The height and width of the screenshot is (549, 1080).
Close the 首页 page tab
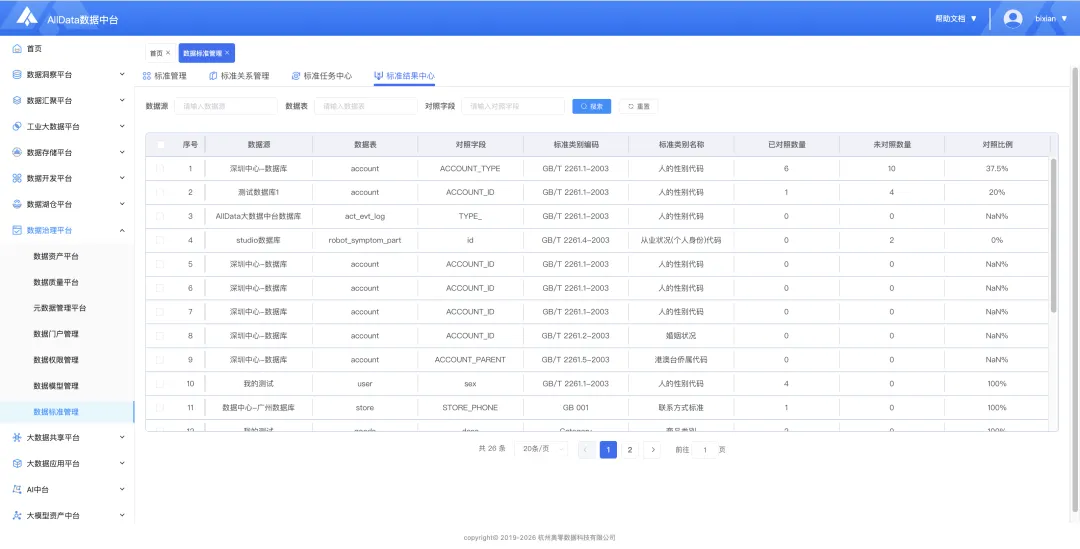point(168,53)
